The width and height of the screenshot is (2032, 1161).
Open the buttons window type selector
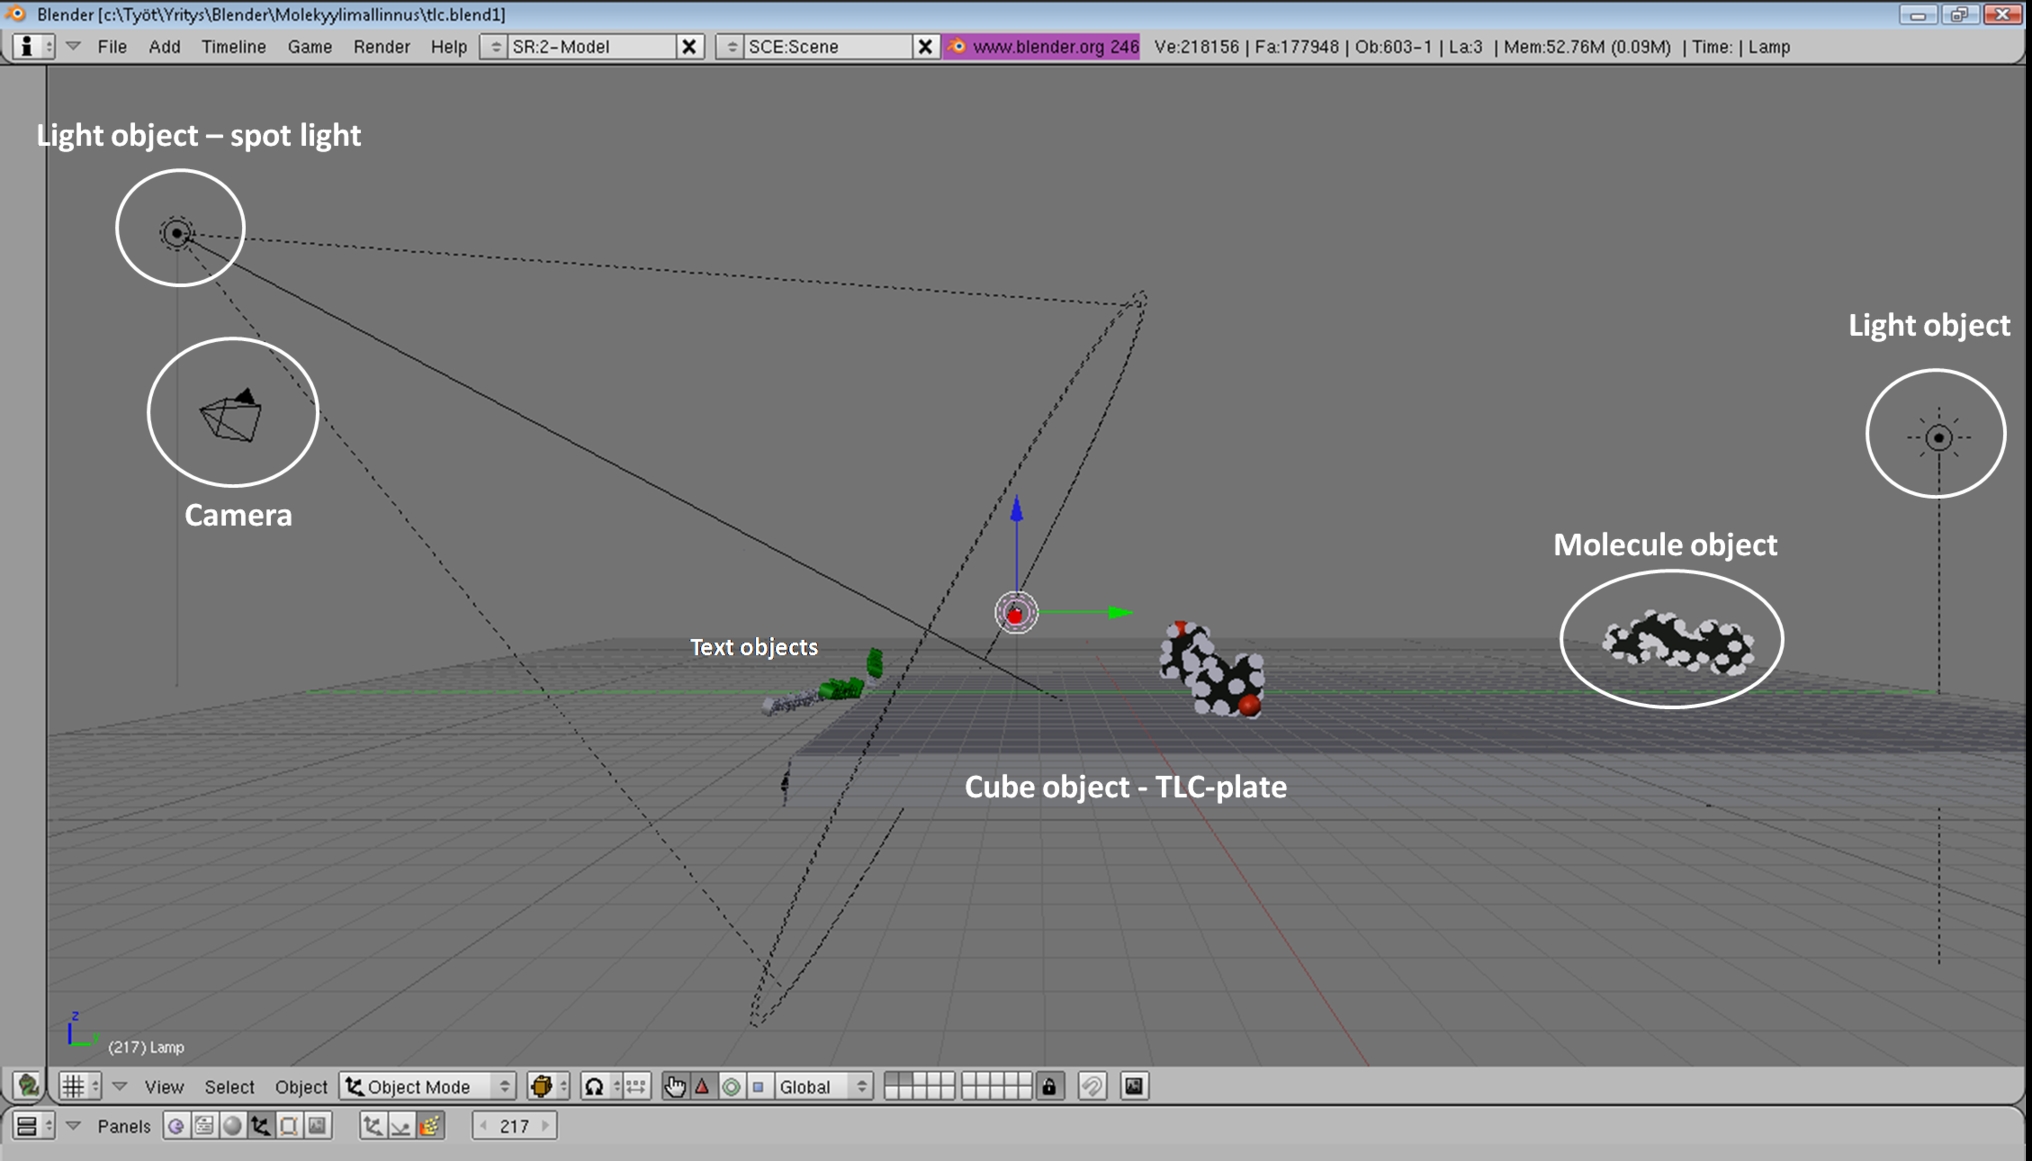pos(33,1126)
